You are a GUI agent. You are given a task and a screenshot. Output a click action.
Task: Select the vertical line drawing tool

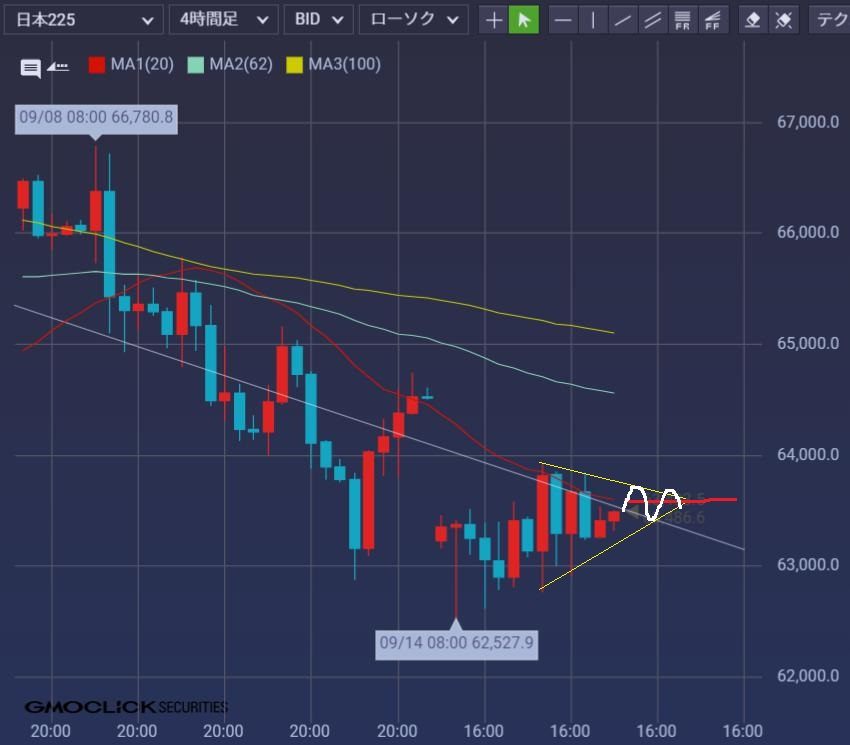pyautogui.click(x=594, y=21)
